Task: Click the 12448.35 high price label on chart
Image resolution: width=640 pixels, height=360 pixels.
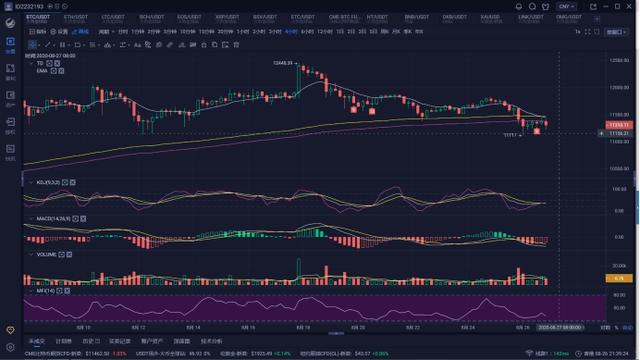Action: pyautogui.click(x=283, y=63)
